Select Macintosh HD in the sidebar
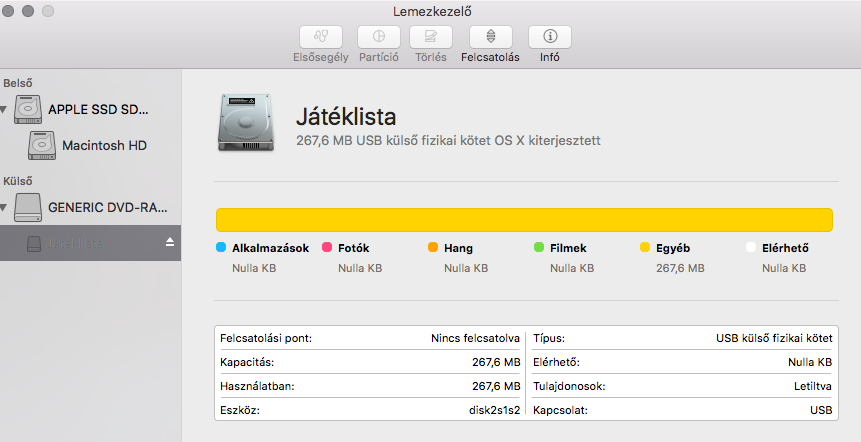861x442 pixels. pyautogui.click(x=104, y=146)
